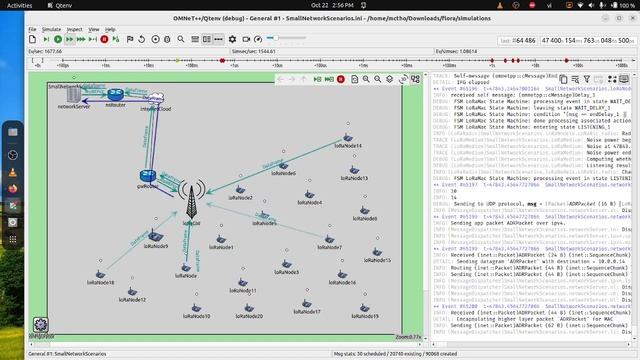This screenshot has width=640, height=360.
Task: Click the log pane horizontal scrollbar
Action: coord(531,344)
